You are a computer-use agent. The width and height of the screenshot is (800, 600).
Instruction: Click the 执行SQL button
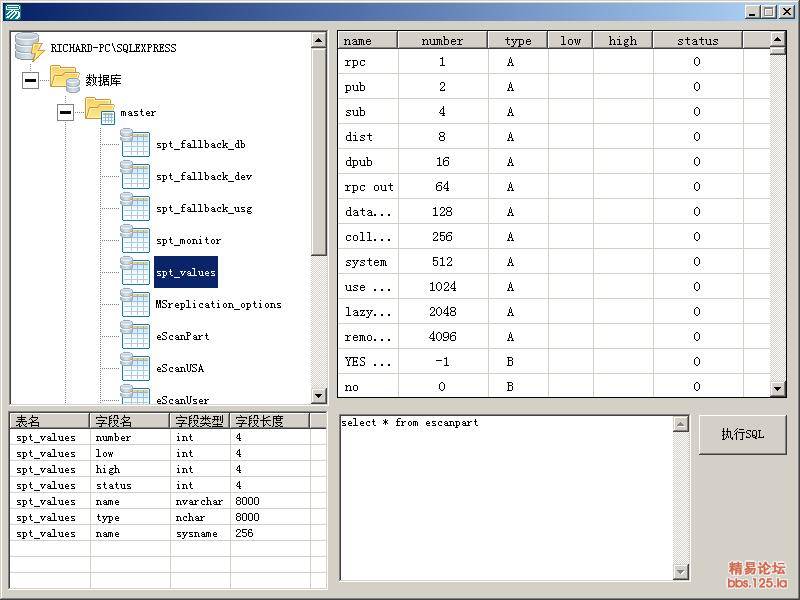[x=742, y=435]
